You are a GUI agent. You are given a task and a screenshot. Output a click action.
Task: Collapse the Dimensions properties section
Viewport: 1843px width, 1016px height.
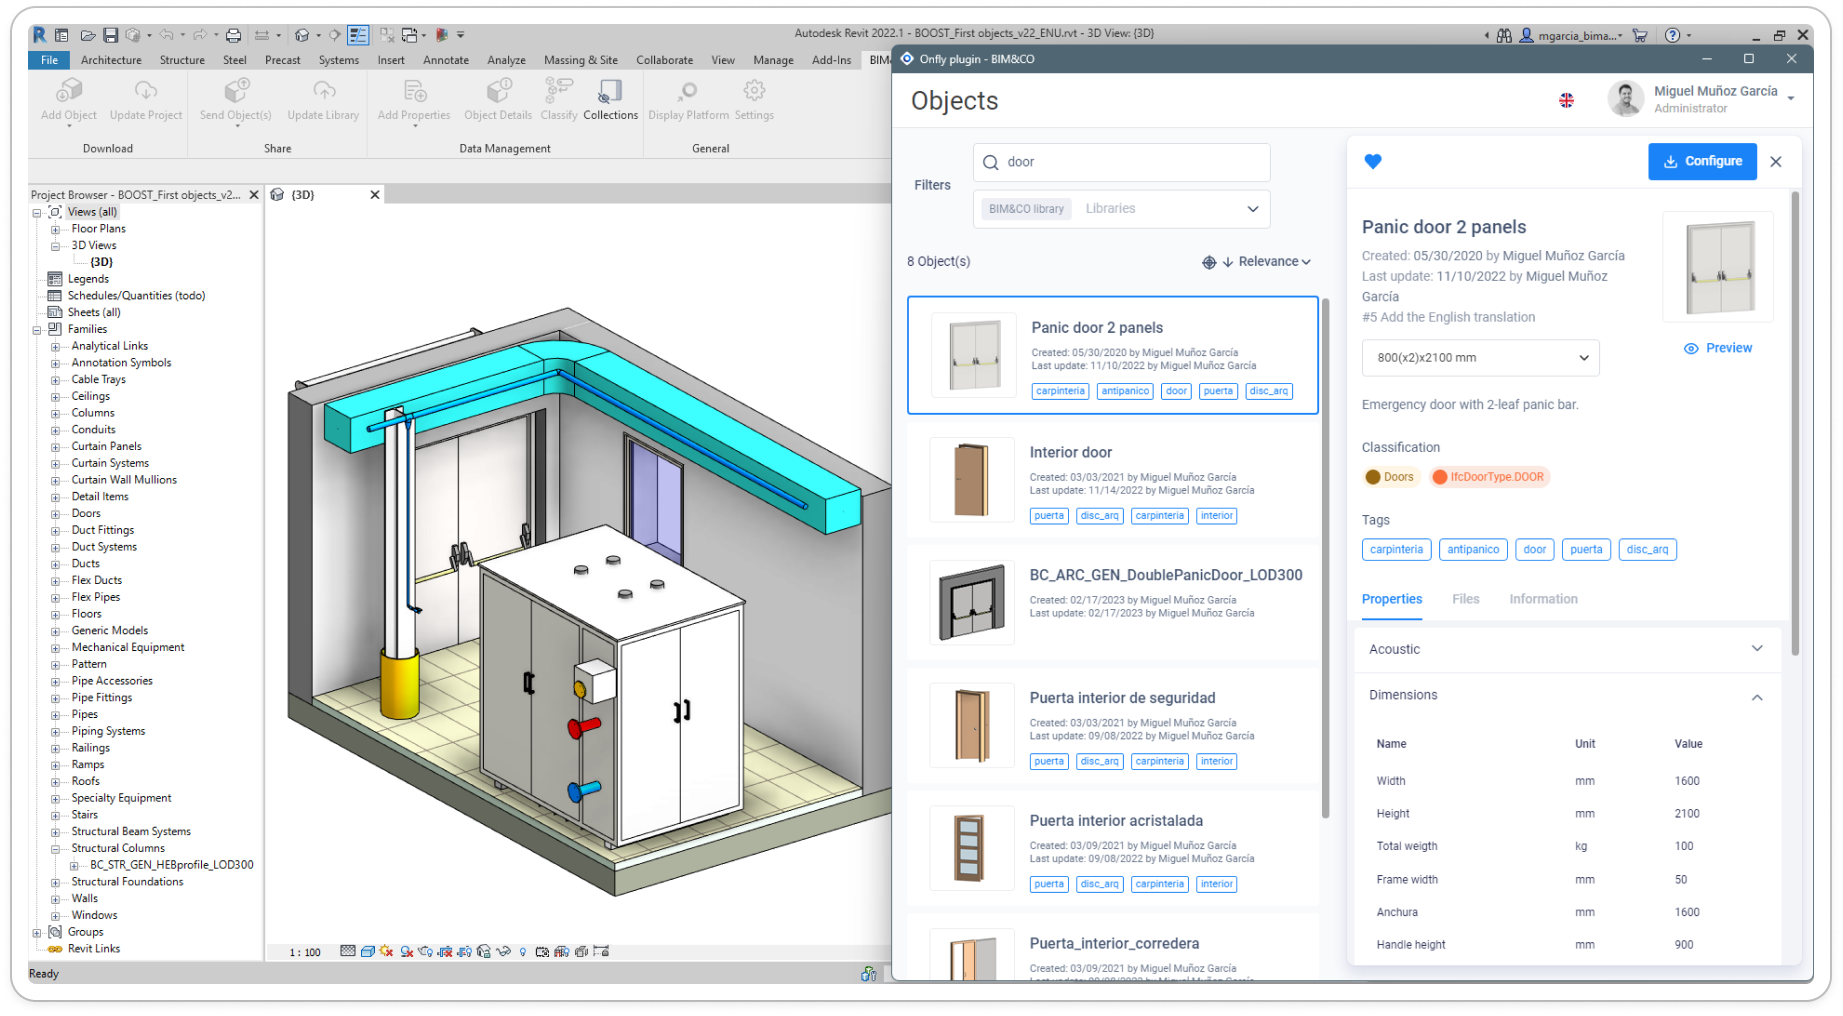click(x=1566, y=696)
